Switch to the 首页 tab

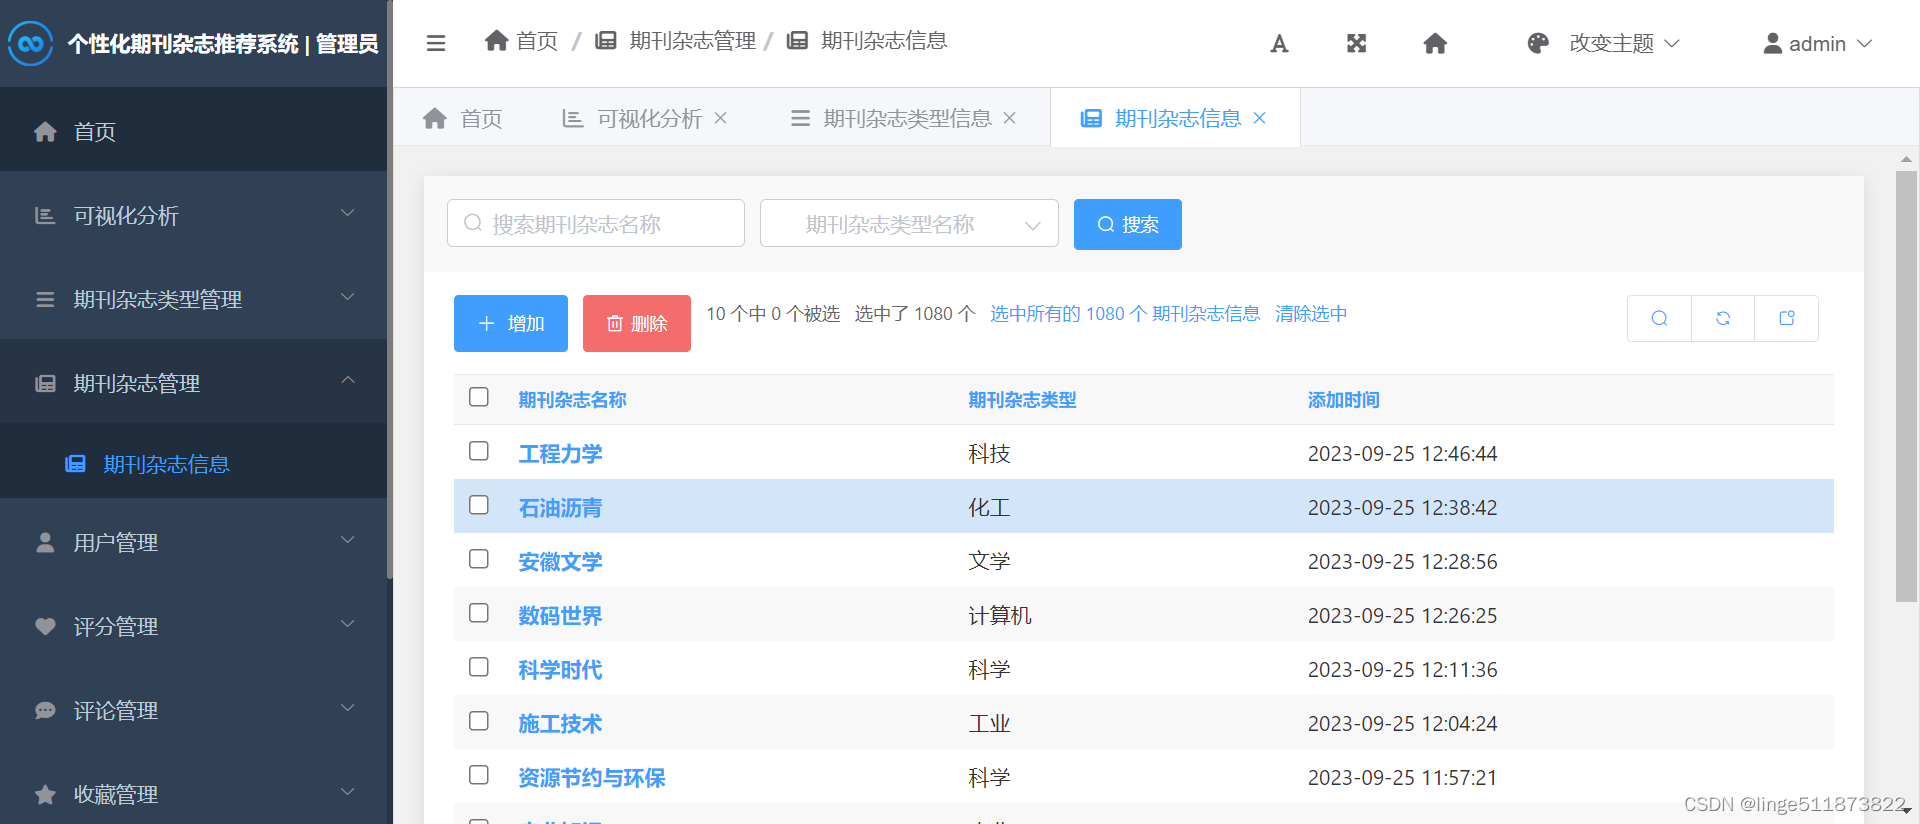click(x=463, y=118)
